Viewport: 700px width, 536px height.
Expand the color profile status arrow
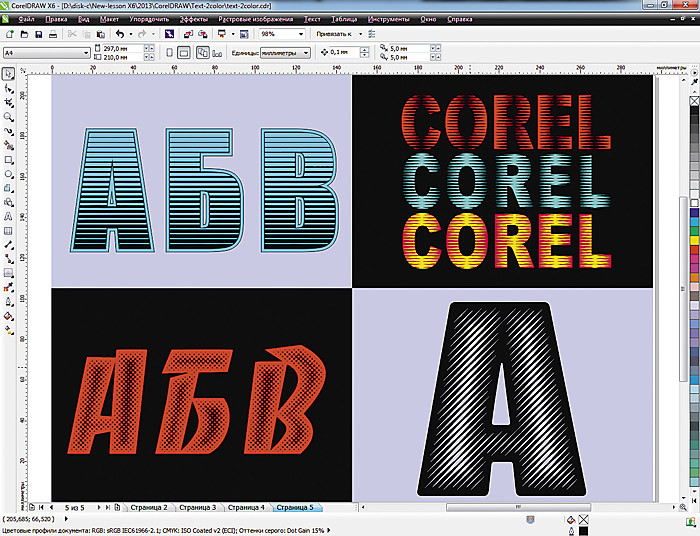pyautogui.click(x=329, y=530)
